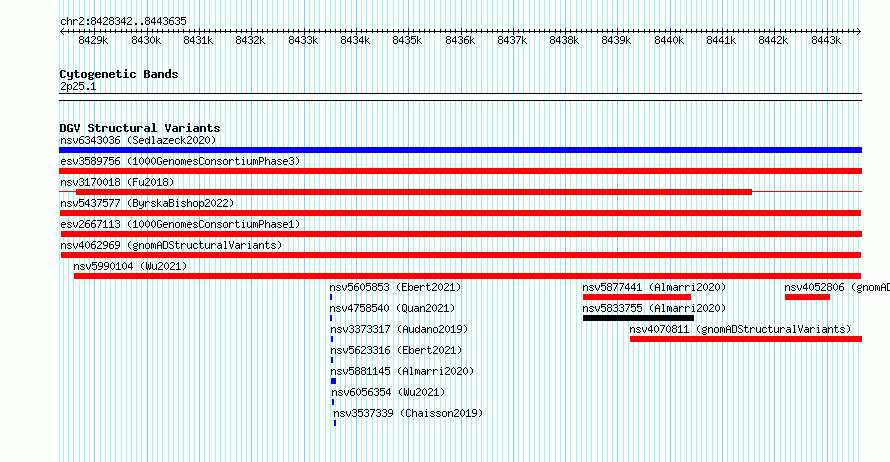The width and height of the screenshot is (890, 462).
Task: Select the black nsv5833755 variant bar
Action: (x=639, y=318)
